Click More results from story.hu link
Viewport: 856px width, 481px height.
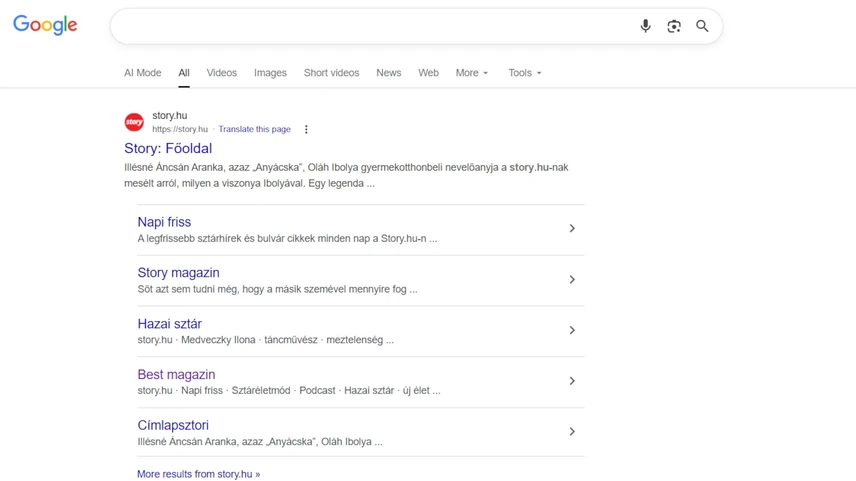point(199,474)
